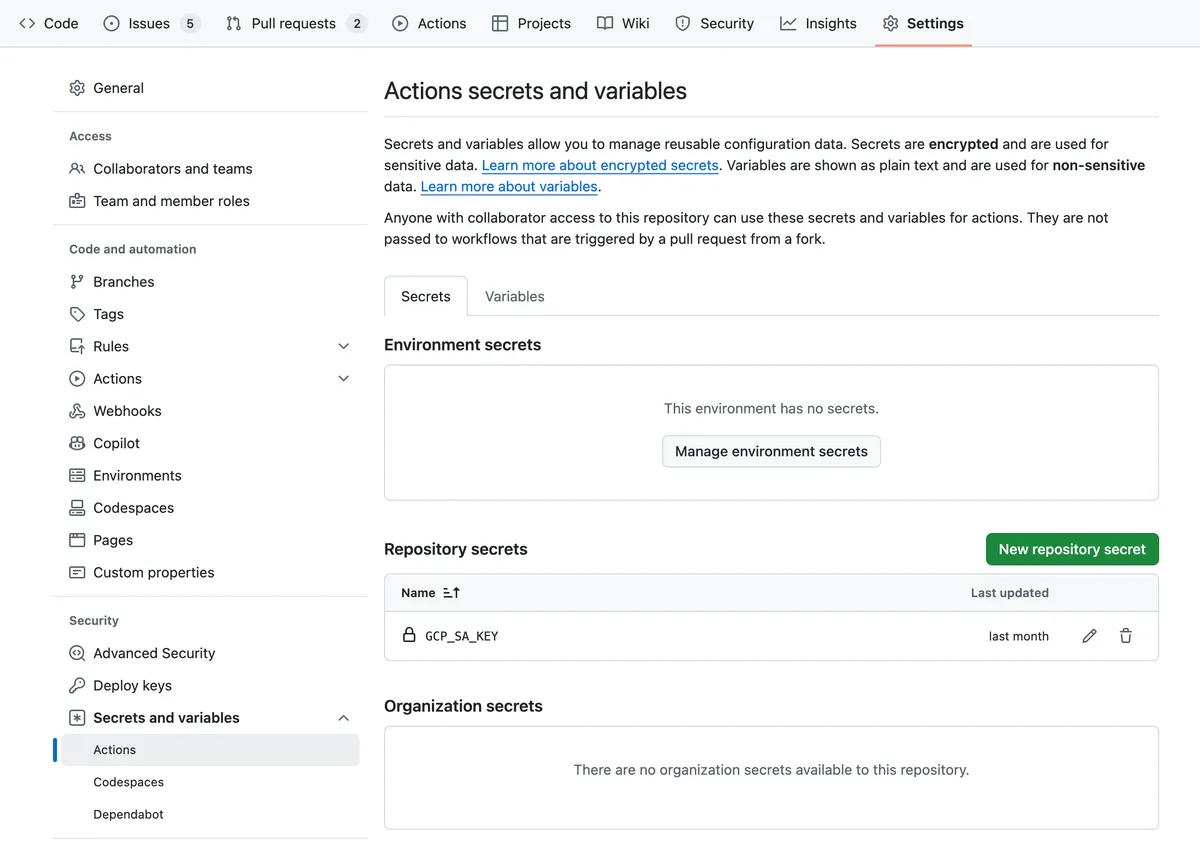Screen dimensions: 1200x844
Task: Click the GCP_SA_KEY secret name
Action: [x=462, y=636]
